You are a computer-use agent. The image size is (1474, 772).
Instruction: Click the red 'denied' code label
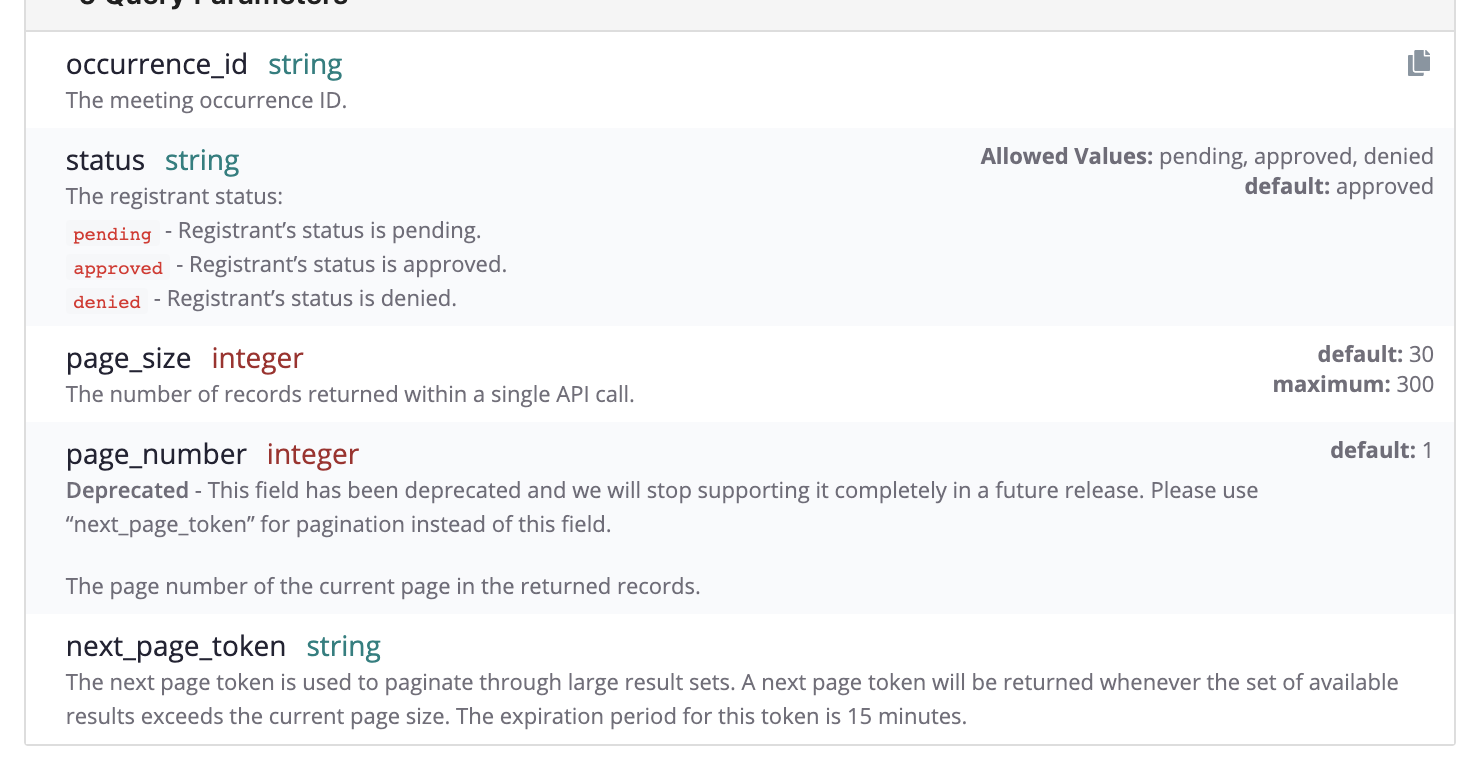[107, 302]
